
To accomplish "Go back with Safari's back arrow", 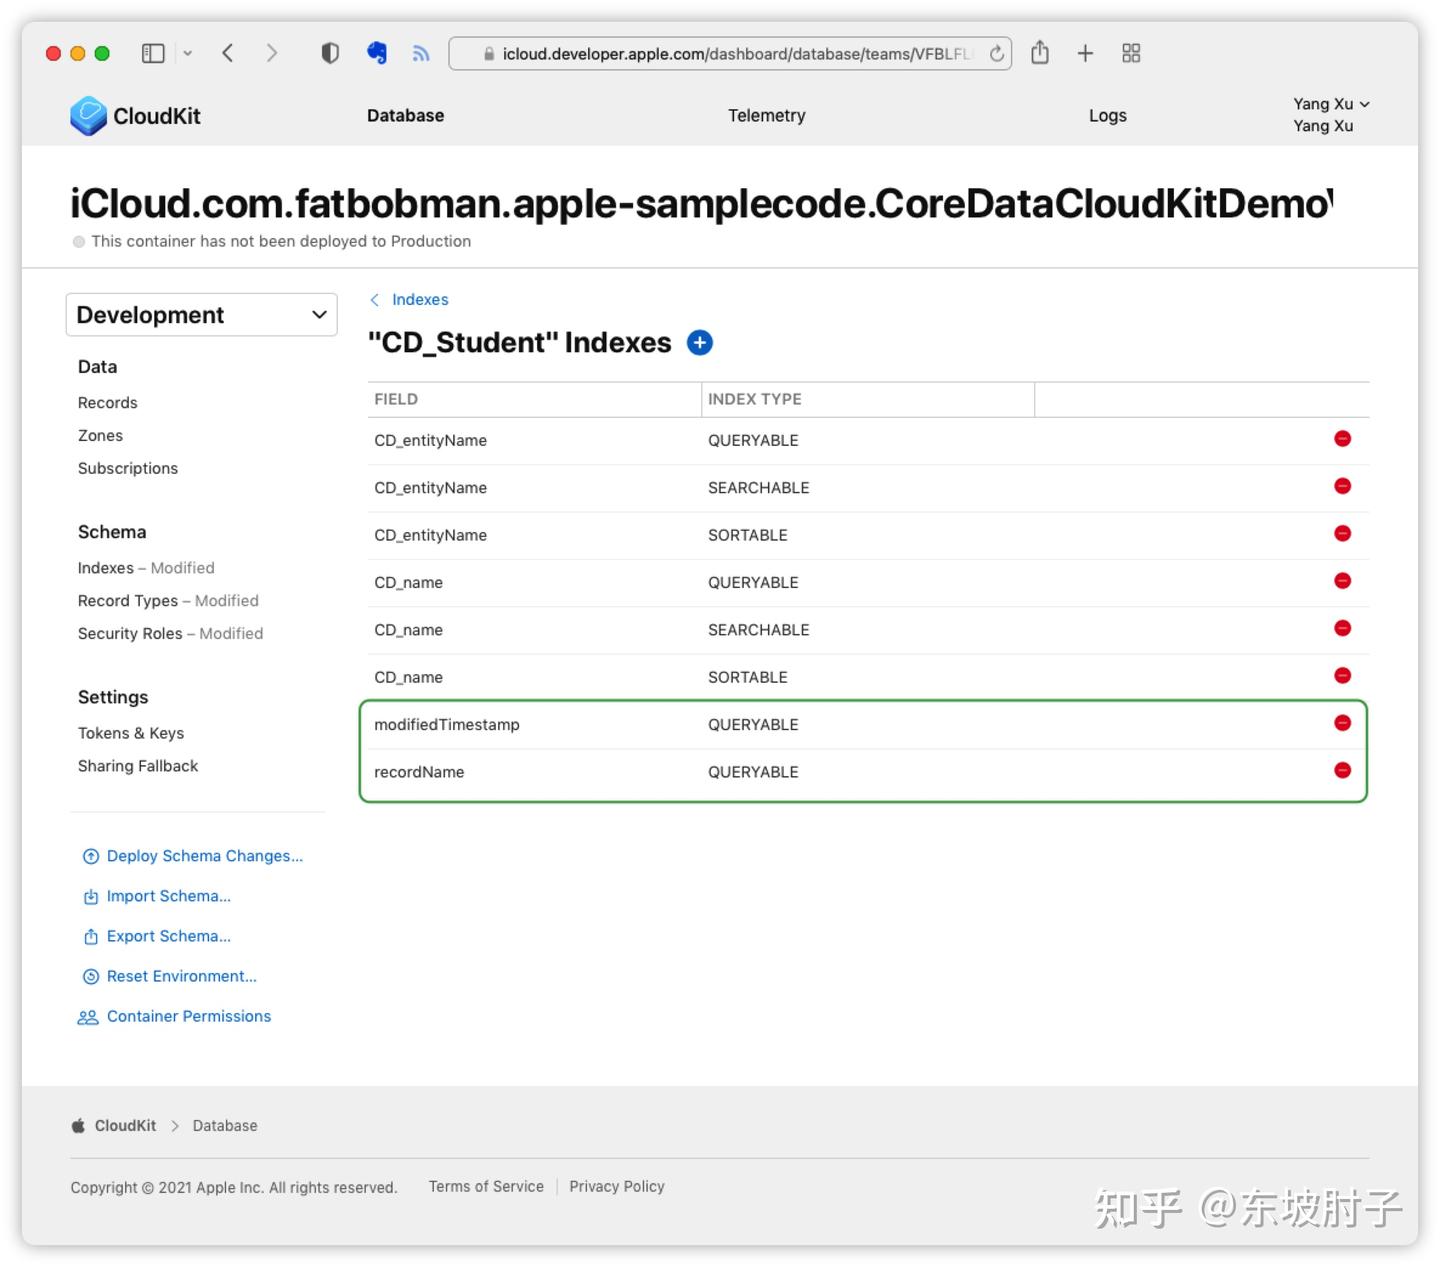I will pyautogui.click(x=228, y=53).
